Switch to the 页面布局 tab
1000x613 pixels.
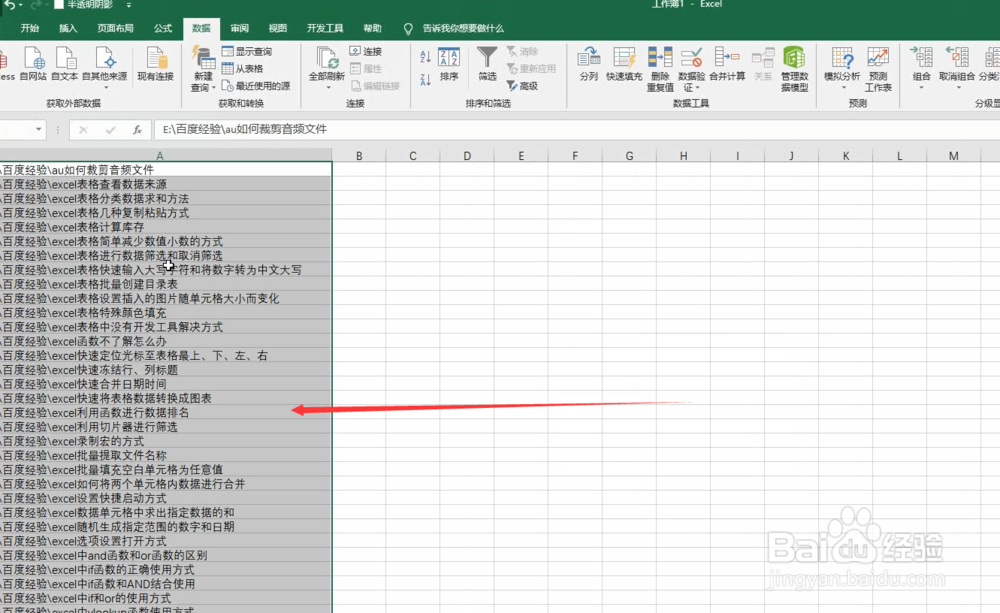115,28
